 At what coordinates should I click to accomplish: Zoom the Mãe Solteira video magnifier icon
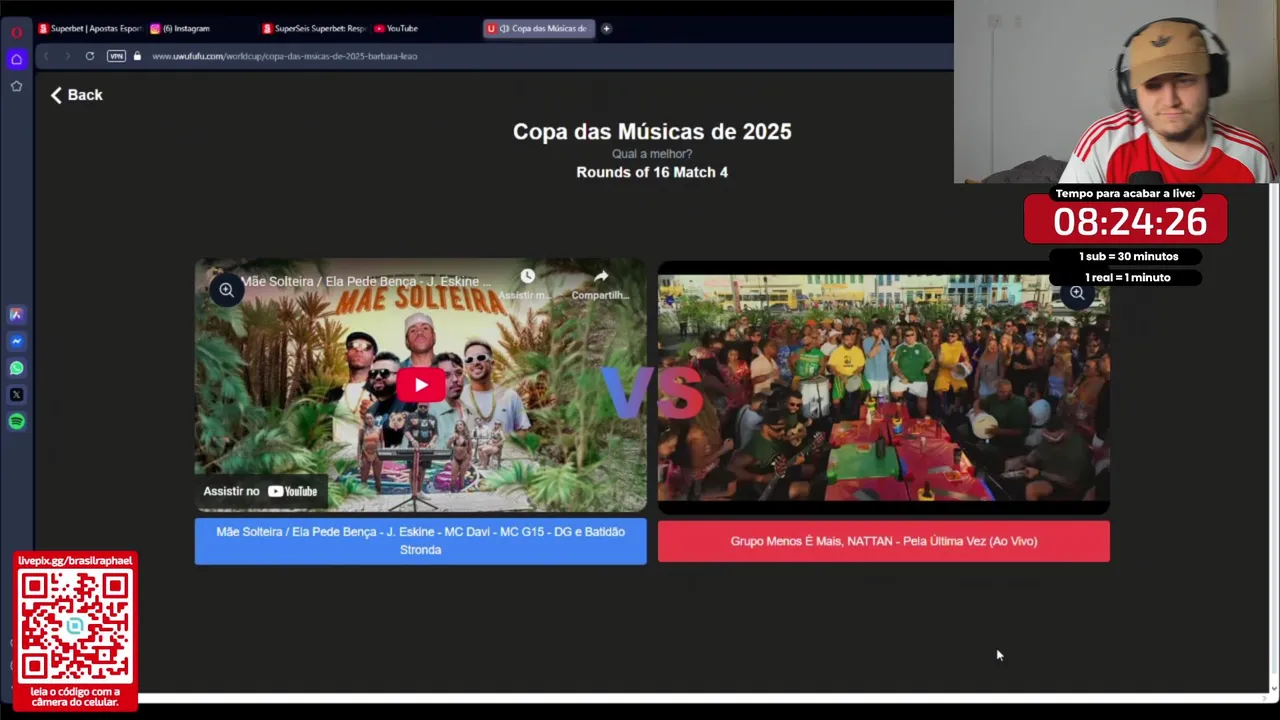click(227, 290)
